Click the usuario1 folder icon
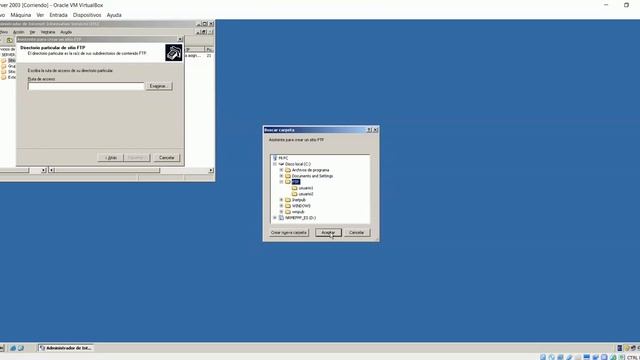This screenshot has width=640, height=360. coord(295,188)
